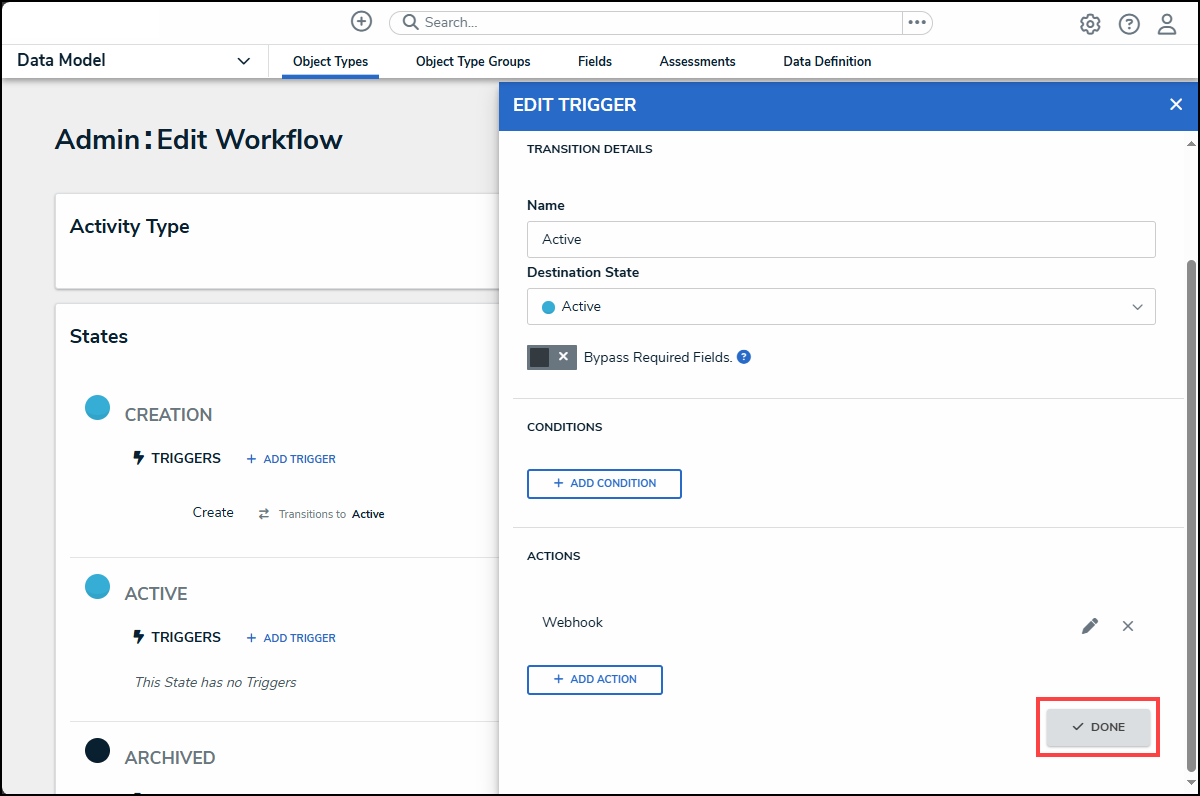The height and width of the screenshot is (796, 1200).
Task: Click the plus create icon beside search
Action: point(361,21)
